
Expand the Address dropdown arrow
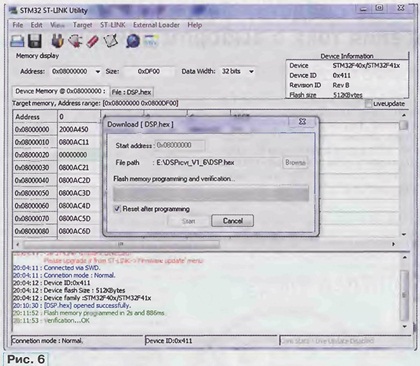point(98,72)
